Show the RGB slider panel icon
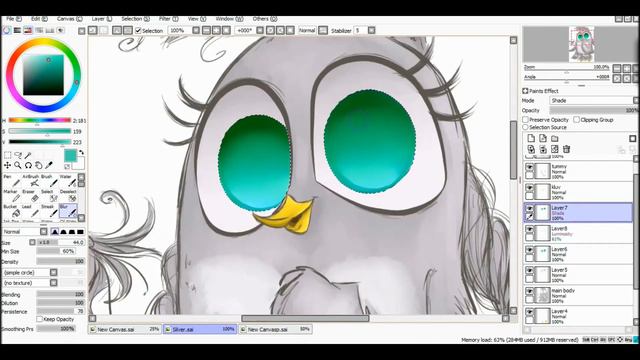The image size is (640, 360). click(x=17, y=30)
